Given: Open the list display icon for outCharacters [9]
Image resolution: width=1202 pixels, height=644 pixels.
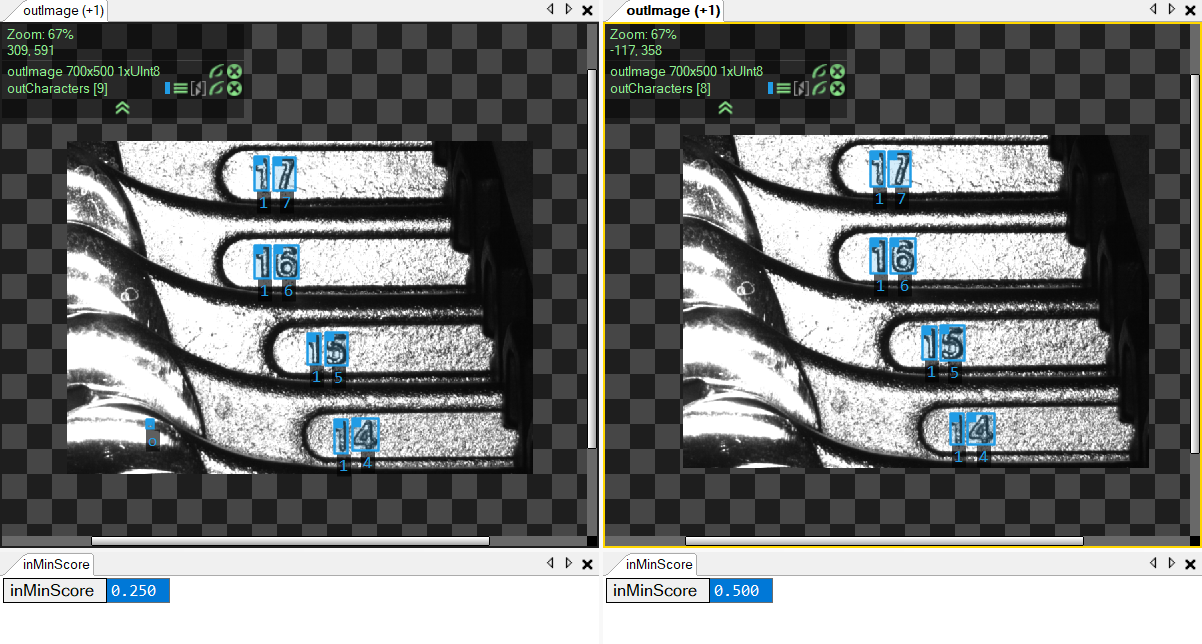Looking at the screenshot, I should (181, 88).
